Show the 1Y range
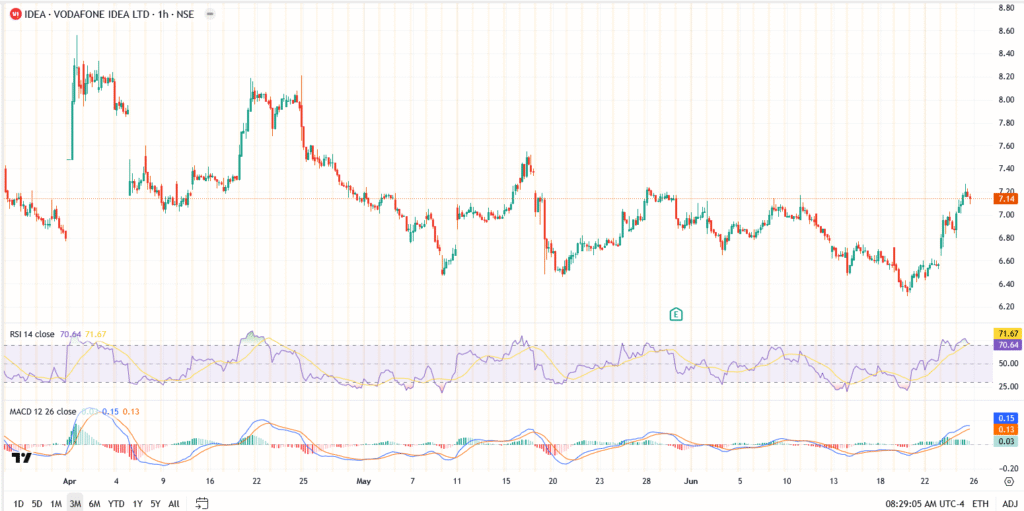1024x511 pixels. [x=137, y=503]
